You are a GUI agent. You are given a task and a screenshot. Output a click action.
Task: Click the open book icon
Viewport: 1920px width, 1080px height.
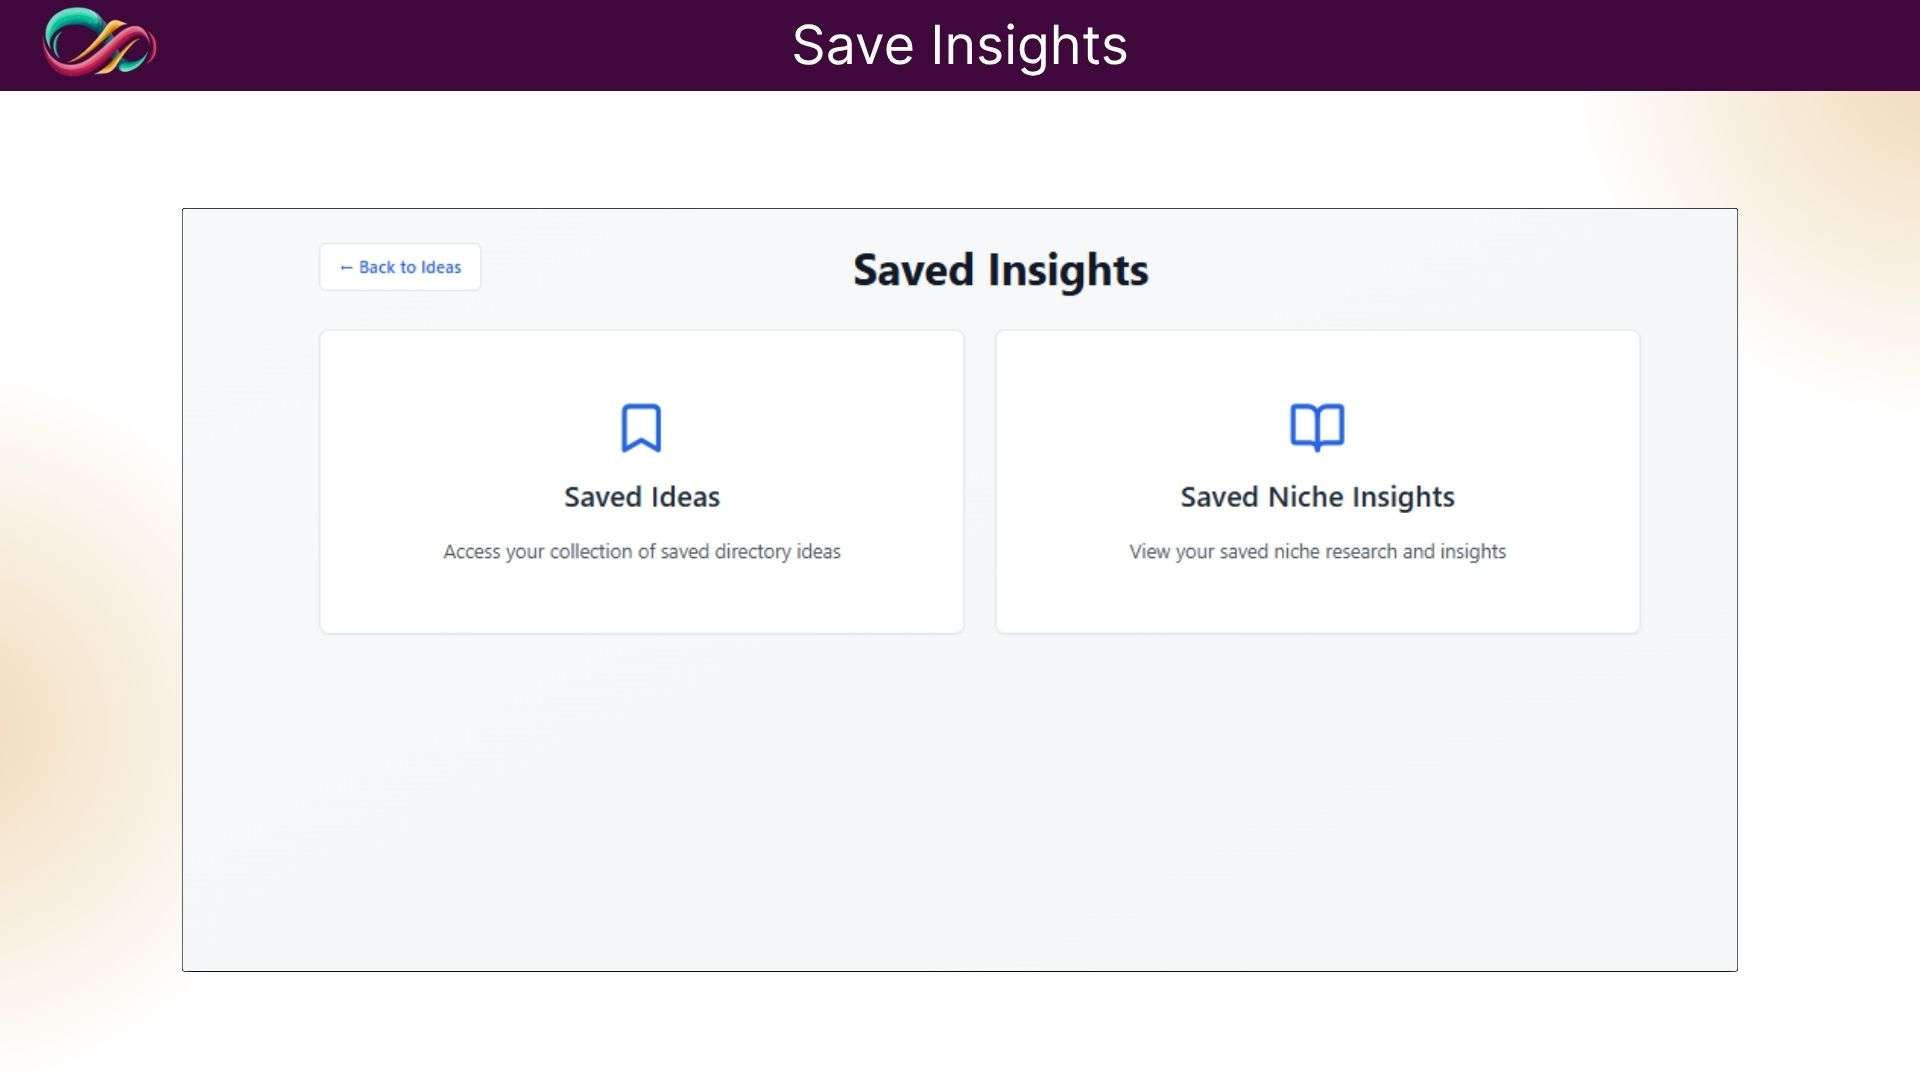[1317, 428]
